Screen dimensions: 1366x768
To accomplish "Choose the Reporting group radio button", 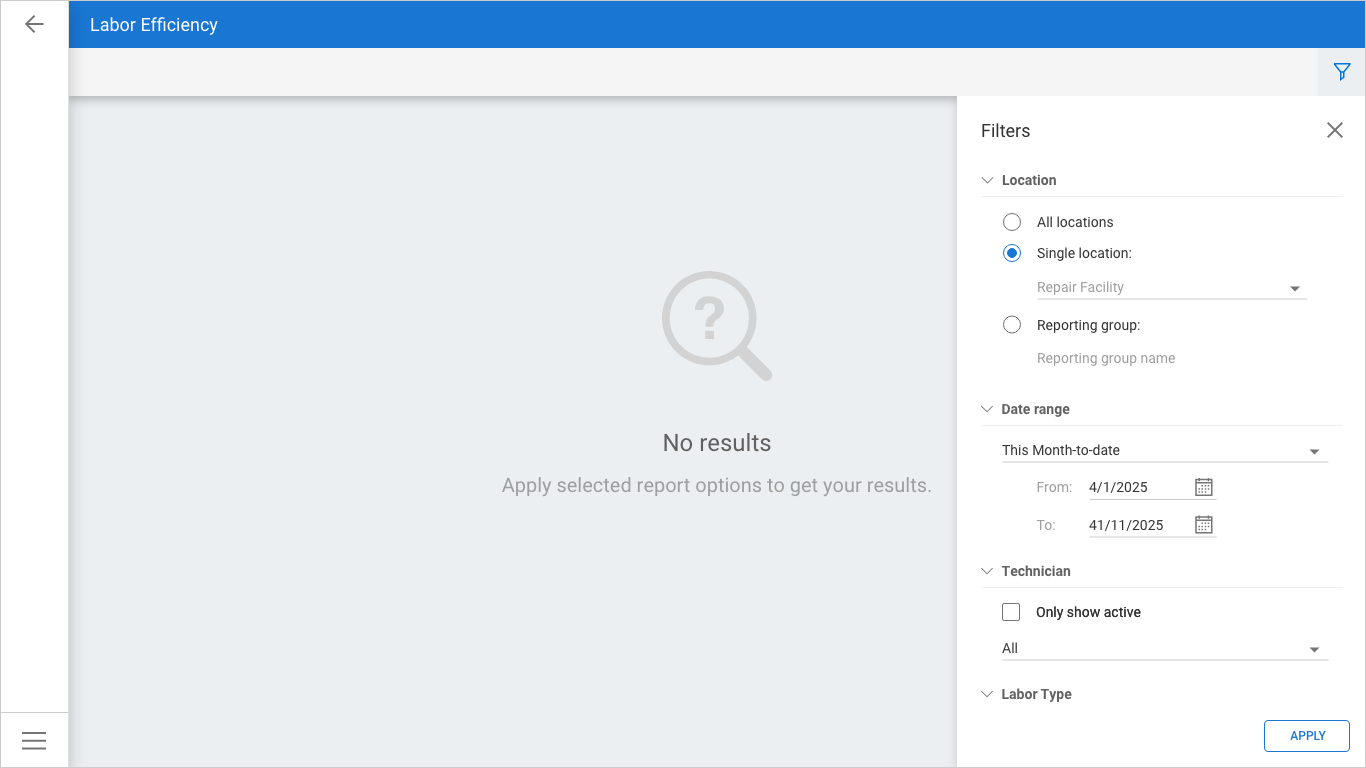I will (1012, 325).
